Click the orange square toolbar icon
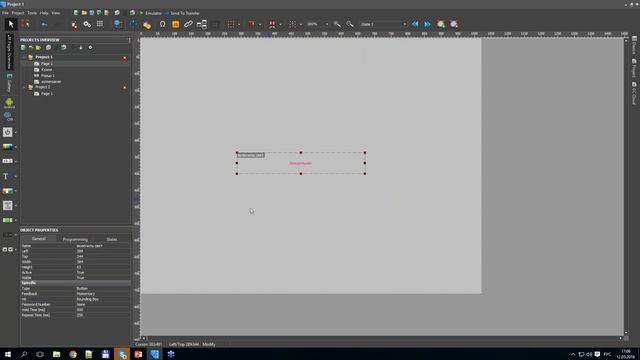The height and width of the screenshot is (360, 640). click(176, 24)
